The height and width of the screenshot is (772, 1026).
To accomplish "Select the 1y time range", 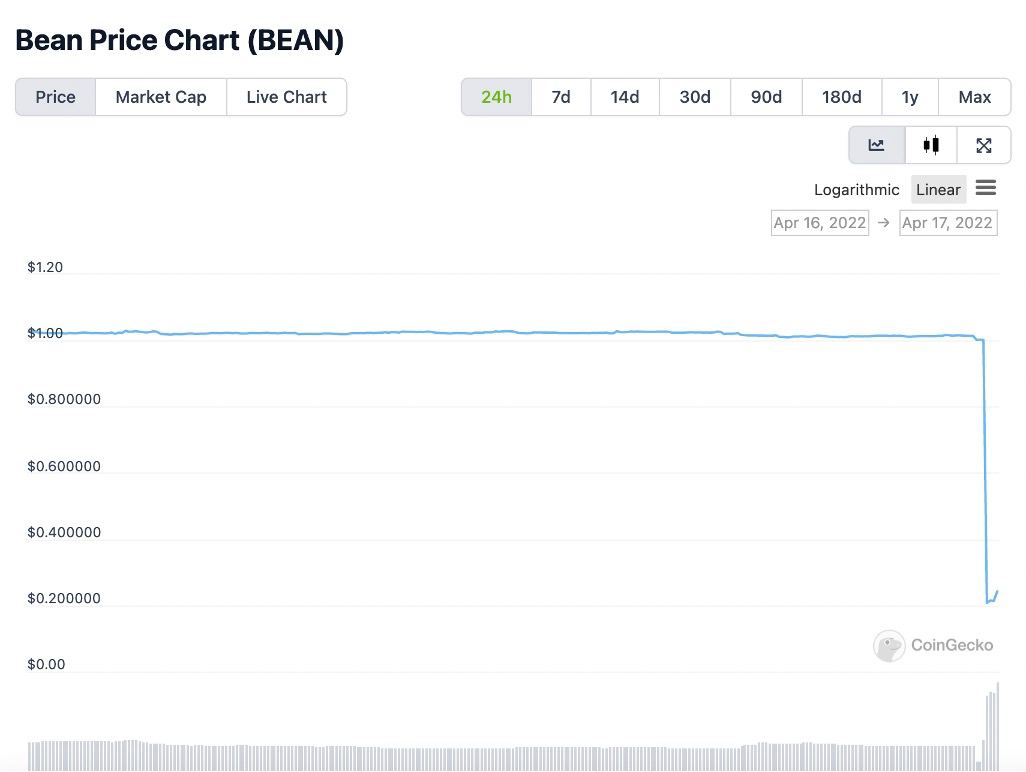I will pyautogui.click(x=910, y=97).
